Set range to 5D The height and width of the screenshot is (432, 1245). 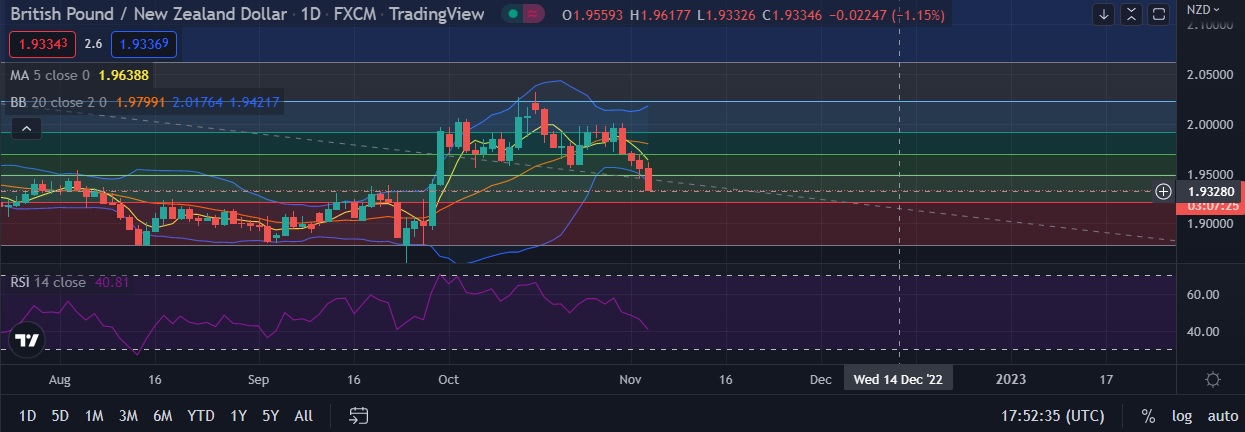tap(60, 416)
